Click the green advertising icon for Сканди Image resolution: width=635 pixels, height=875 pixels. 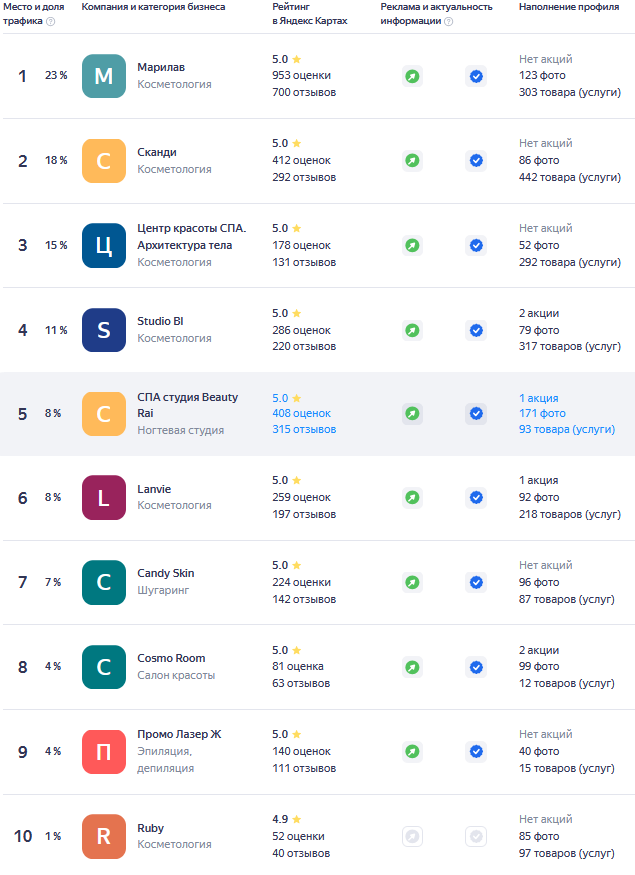pos(412,161)
